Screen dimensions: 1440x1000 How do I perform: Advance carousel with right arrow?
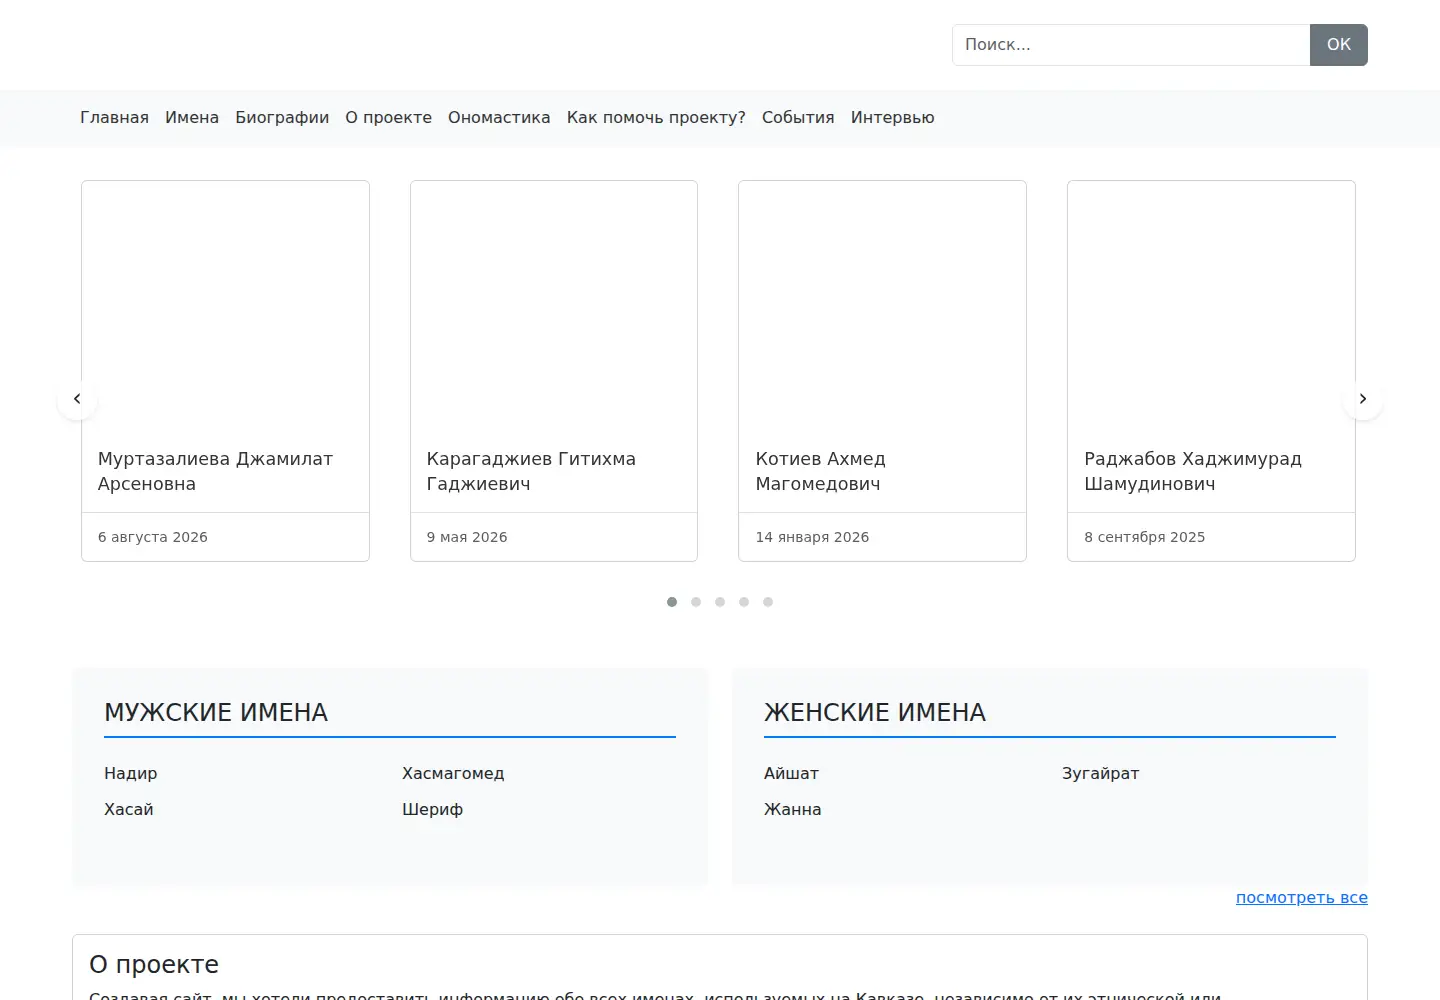point(1363,399)
